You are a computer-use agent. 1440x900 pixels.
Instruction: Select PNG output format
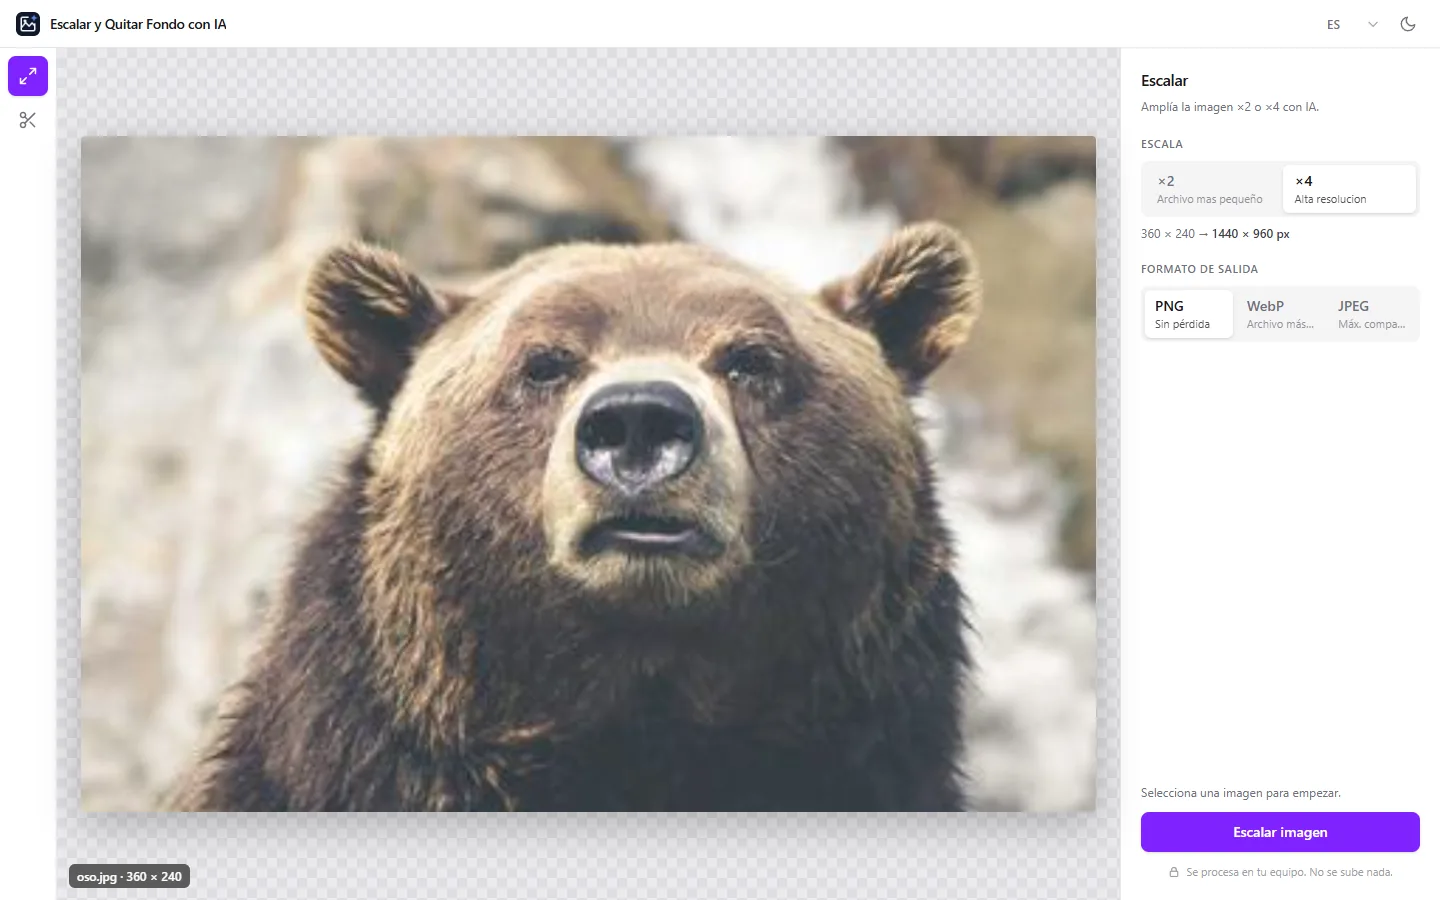pos(1188,314)
